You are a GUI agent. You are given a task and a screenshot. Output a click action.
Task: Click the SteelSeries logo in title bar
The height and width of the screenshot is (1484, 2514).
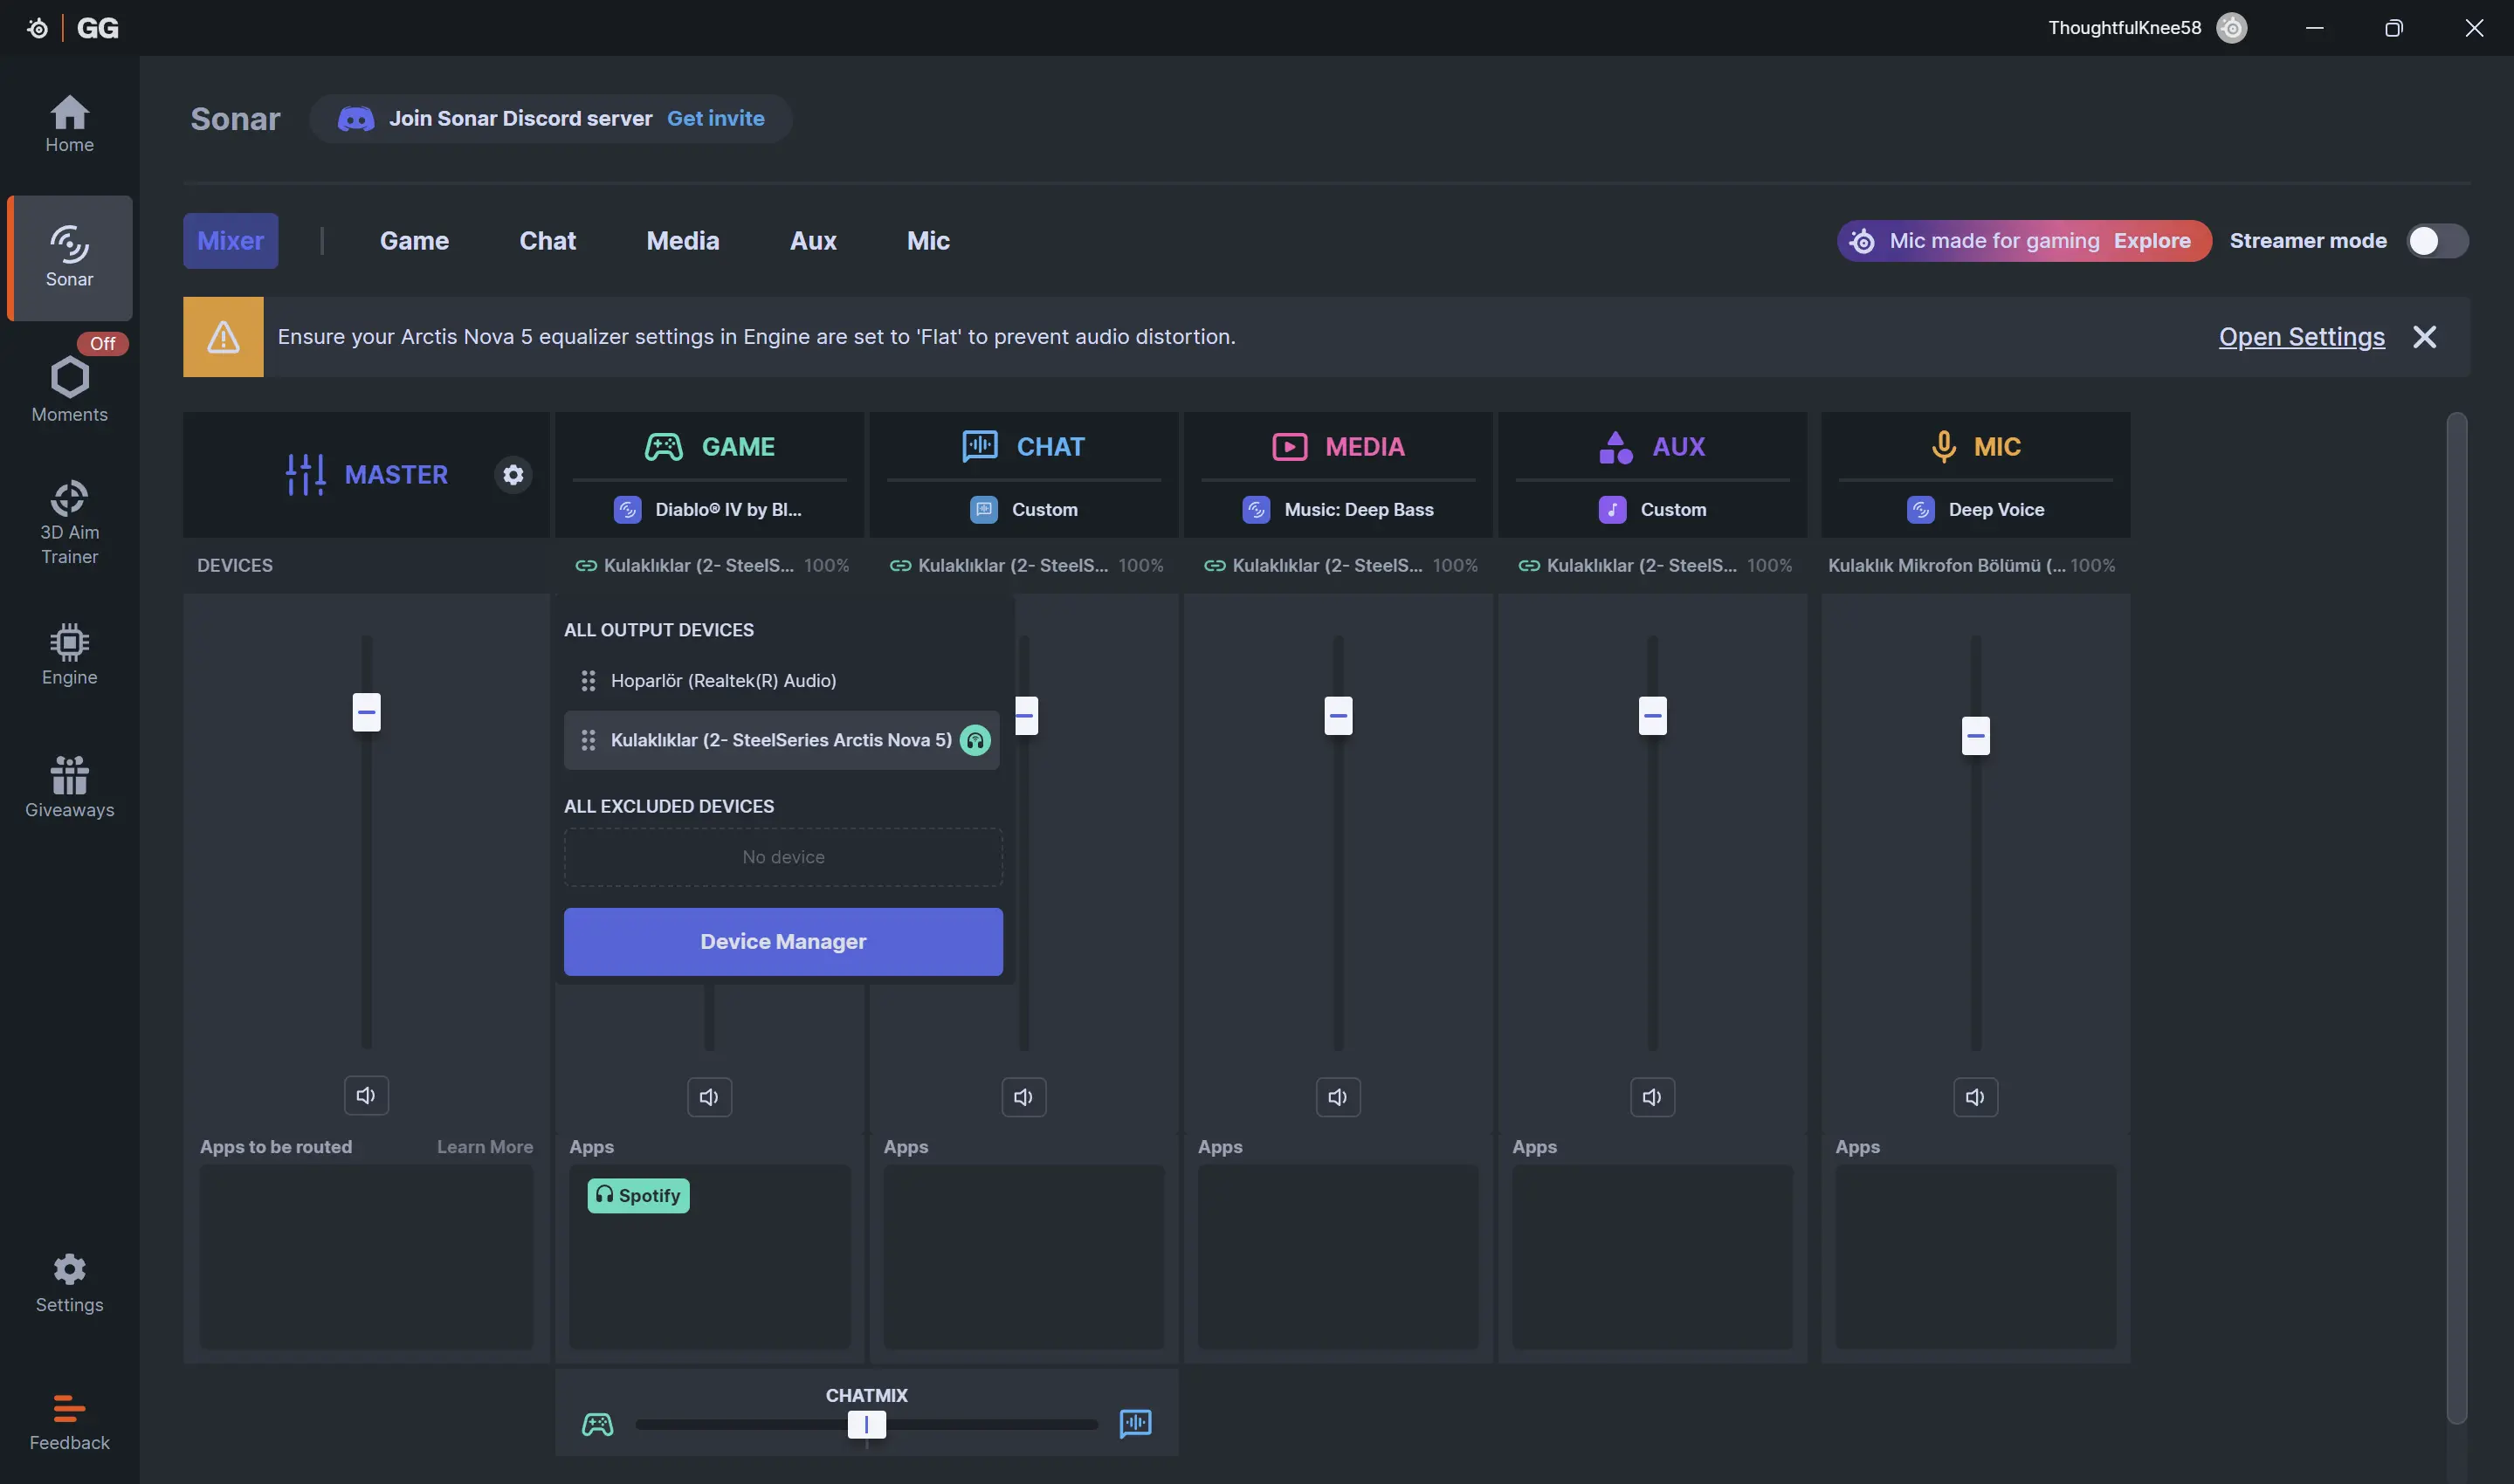37,28
